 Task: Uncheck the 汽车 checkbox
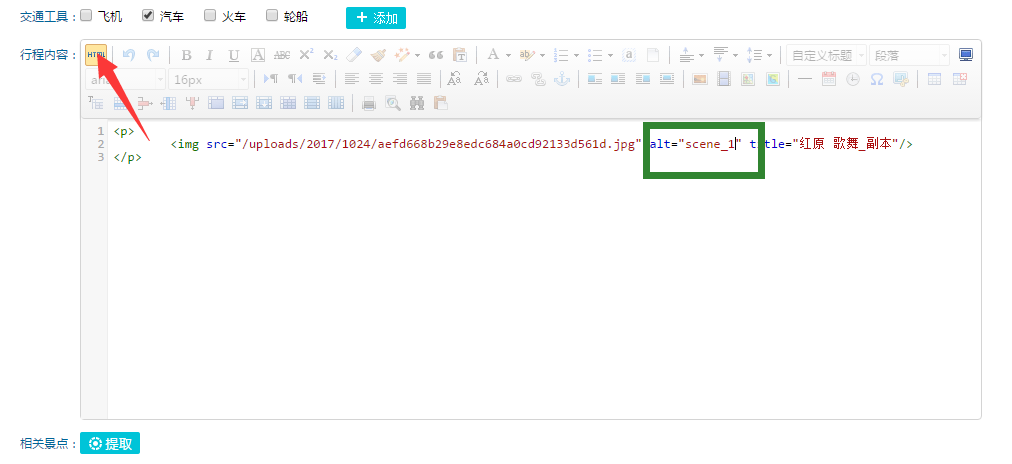click(148, 16)
